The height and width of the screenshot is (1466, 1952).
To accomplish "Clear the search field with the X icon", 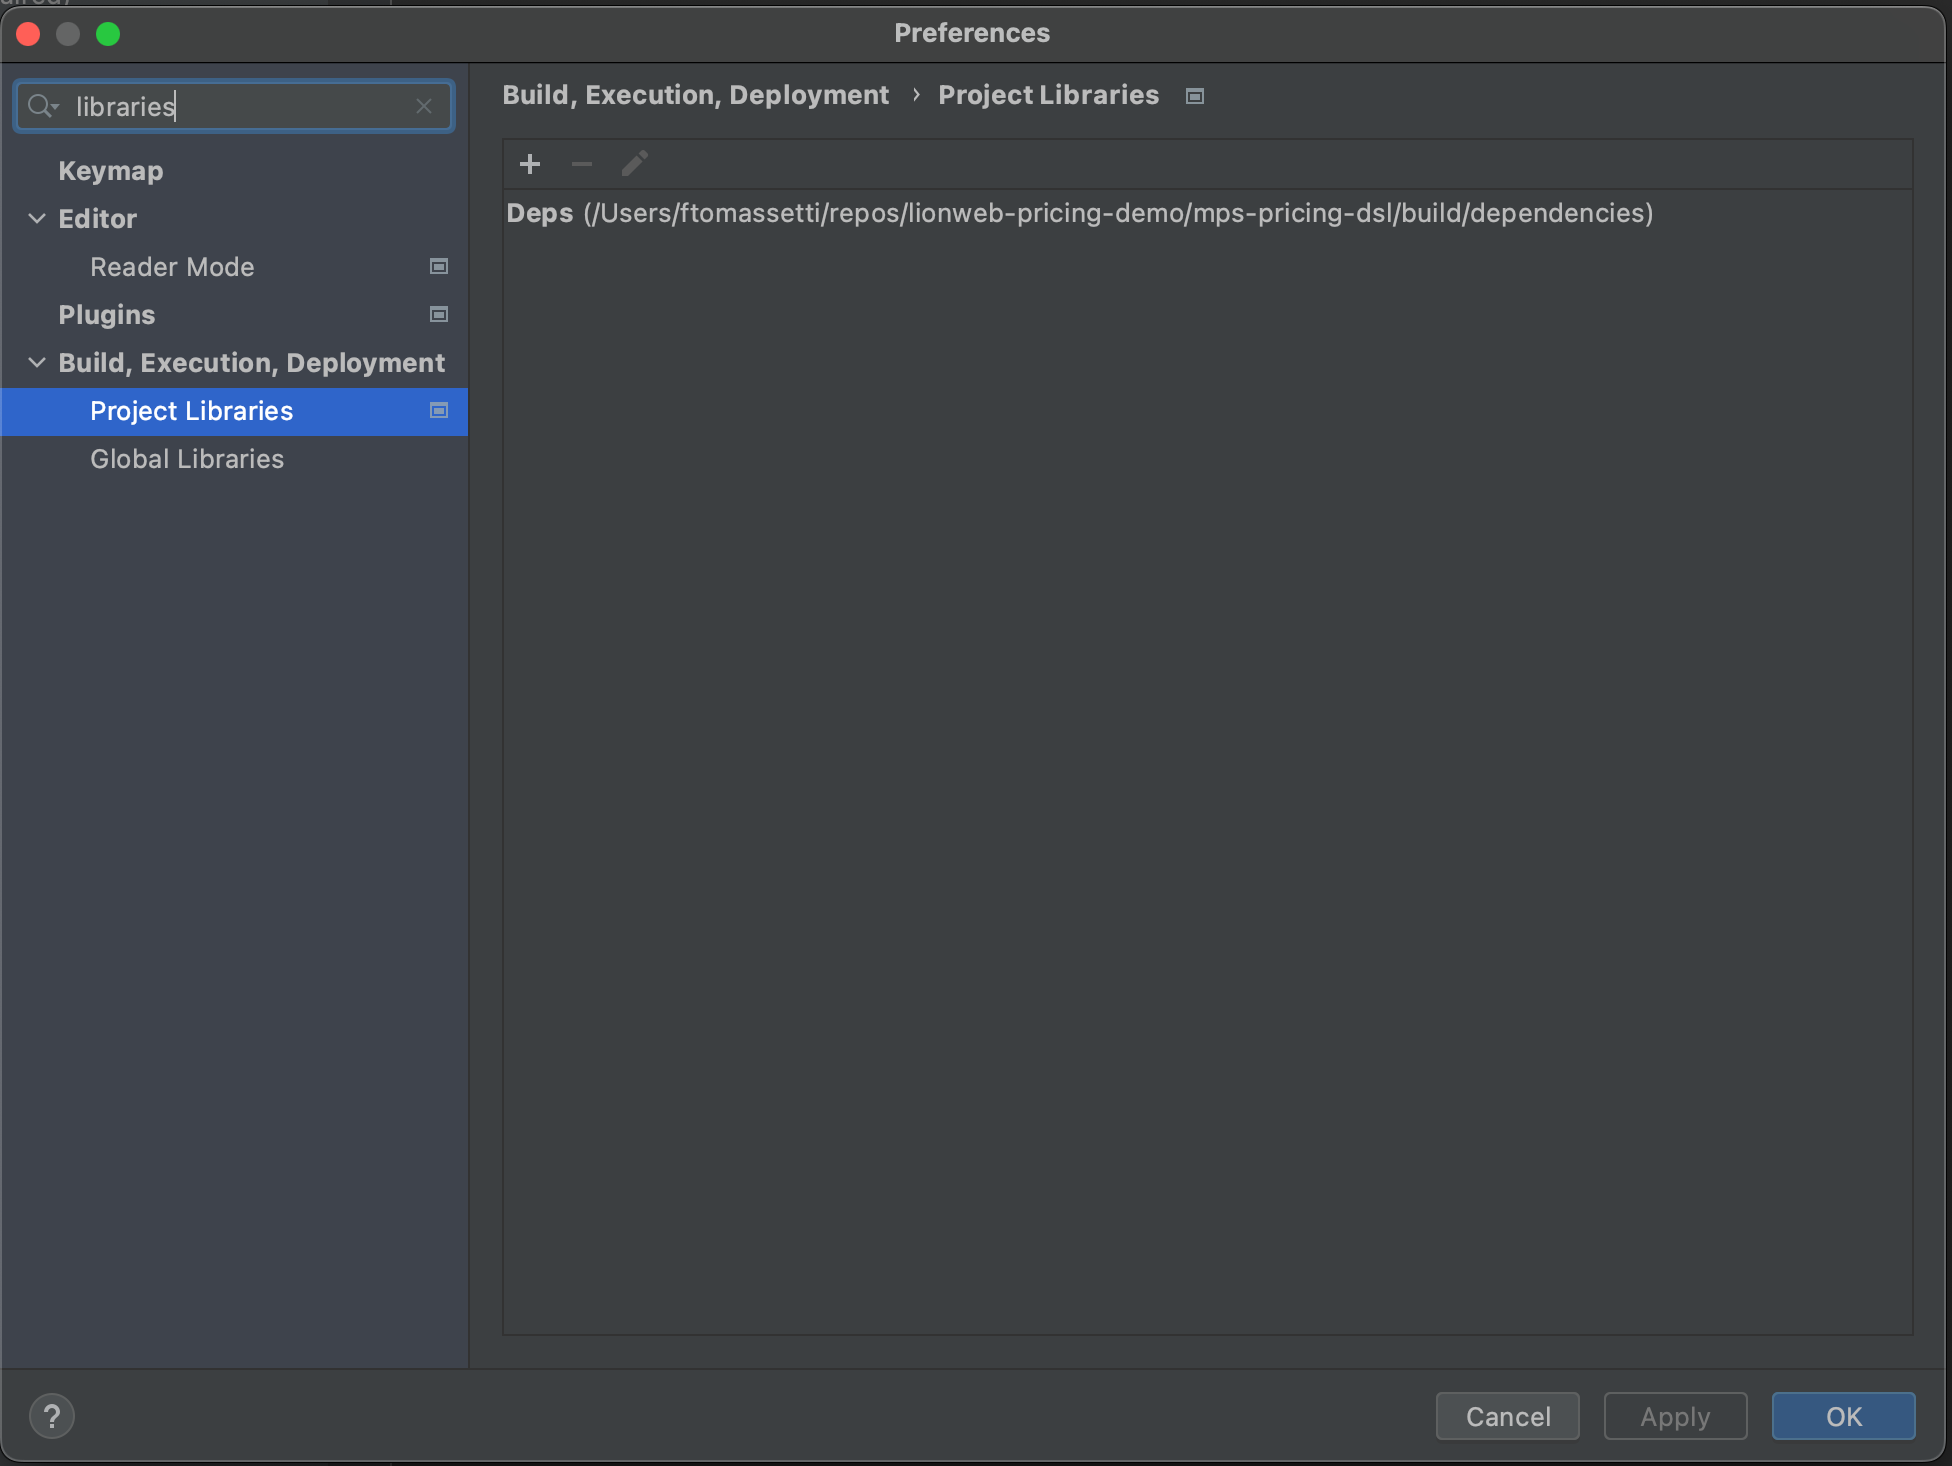I will (424, 106).
